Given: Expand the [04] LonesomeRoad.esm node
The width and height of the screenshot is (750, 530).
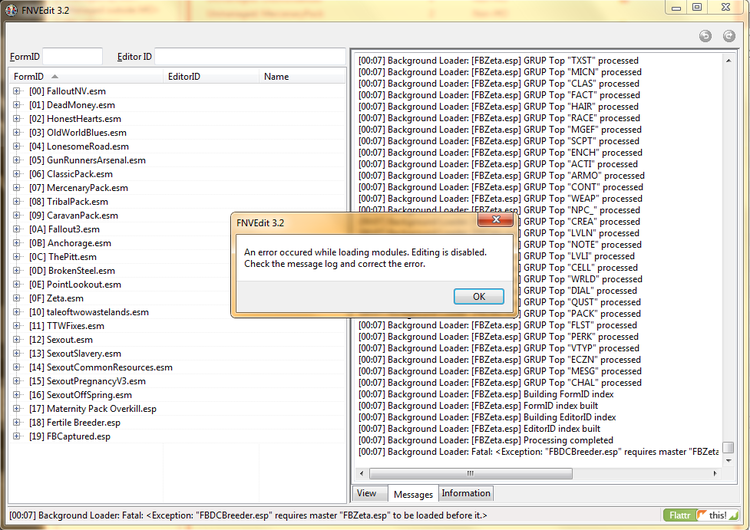Looking at the screenshot, I should pos(17,146).
